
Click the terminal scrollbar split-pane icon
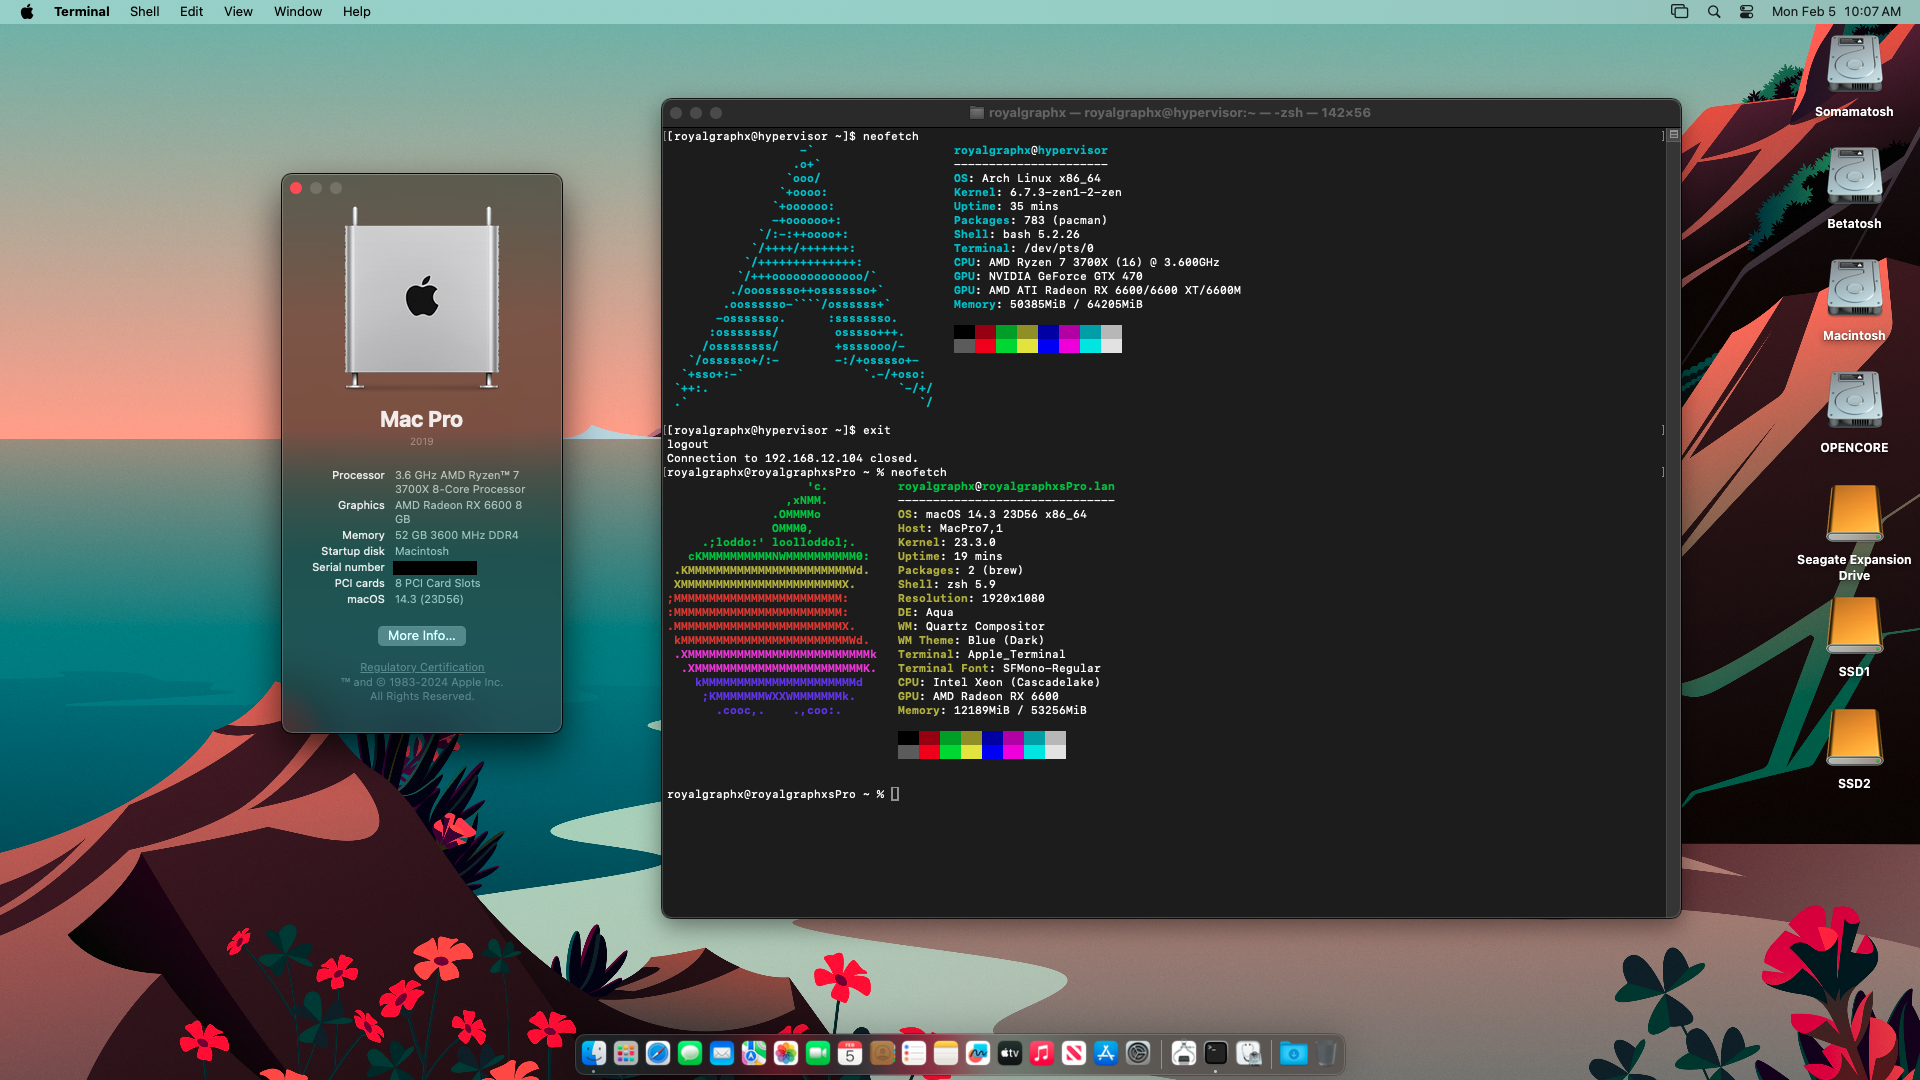[x=1674, y=135]
